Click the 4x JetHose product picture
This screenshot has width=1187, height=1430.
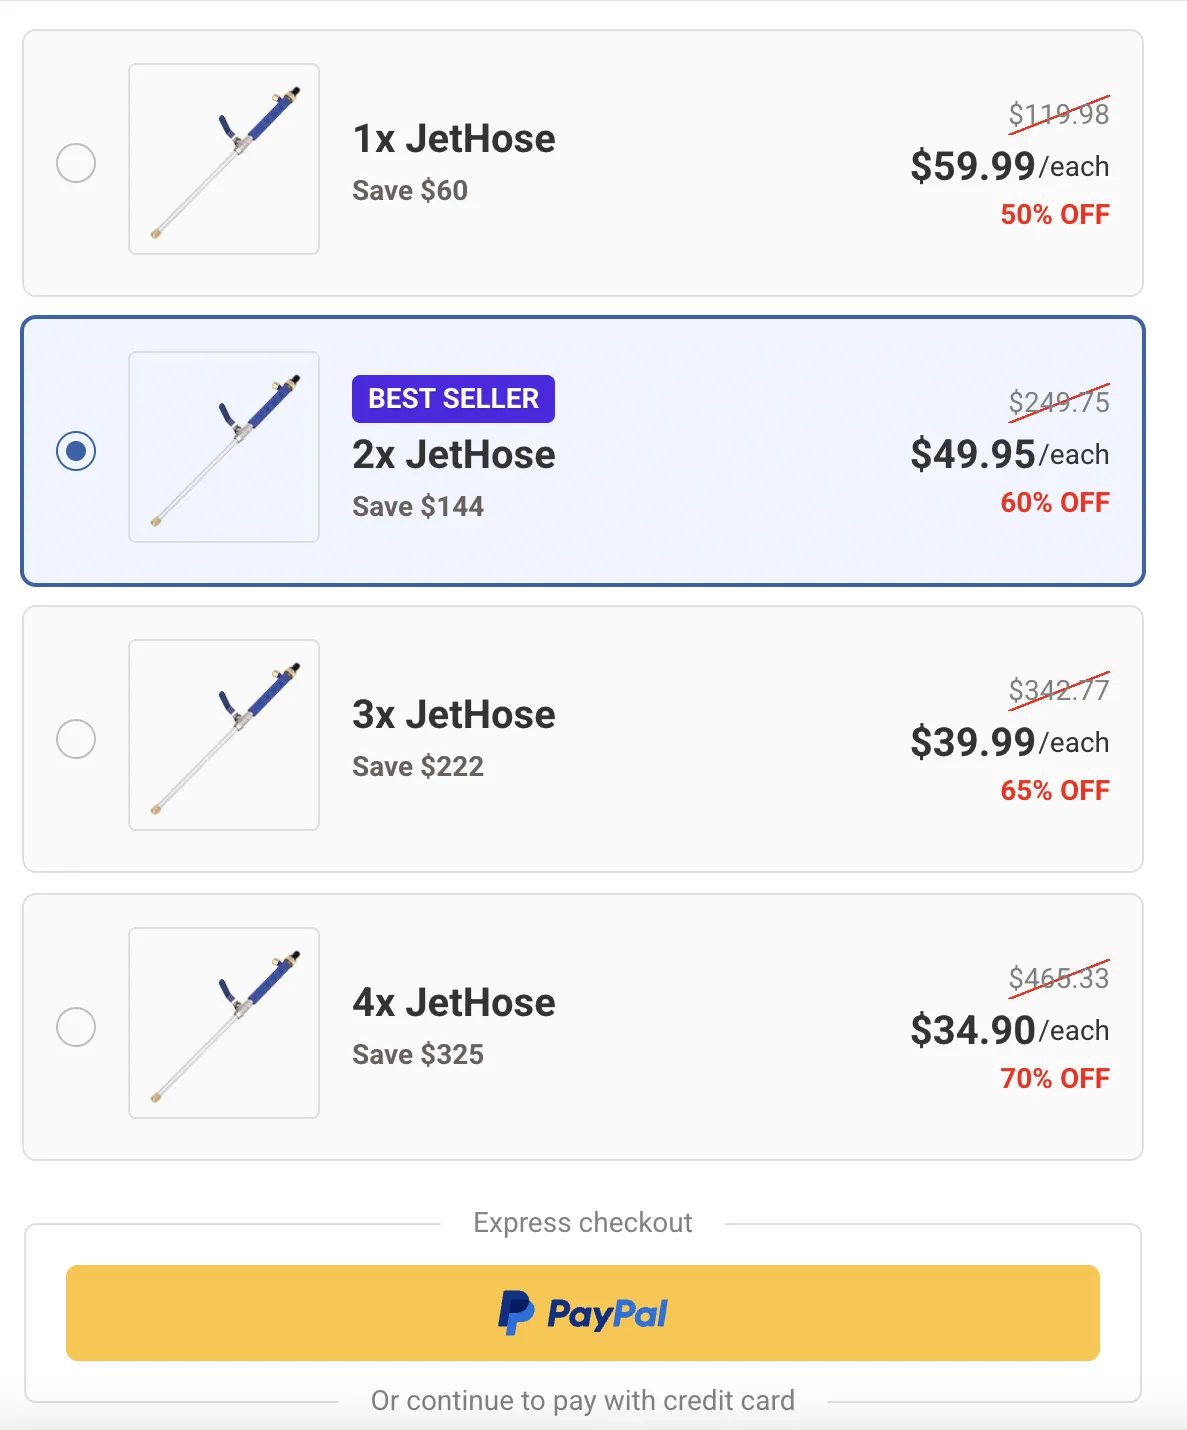pos(224,1023)
